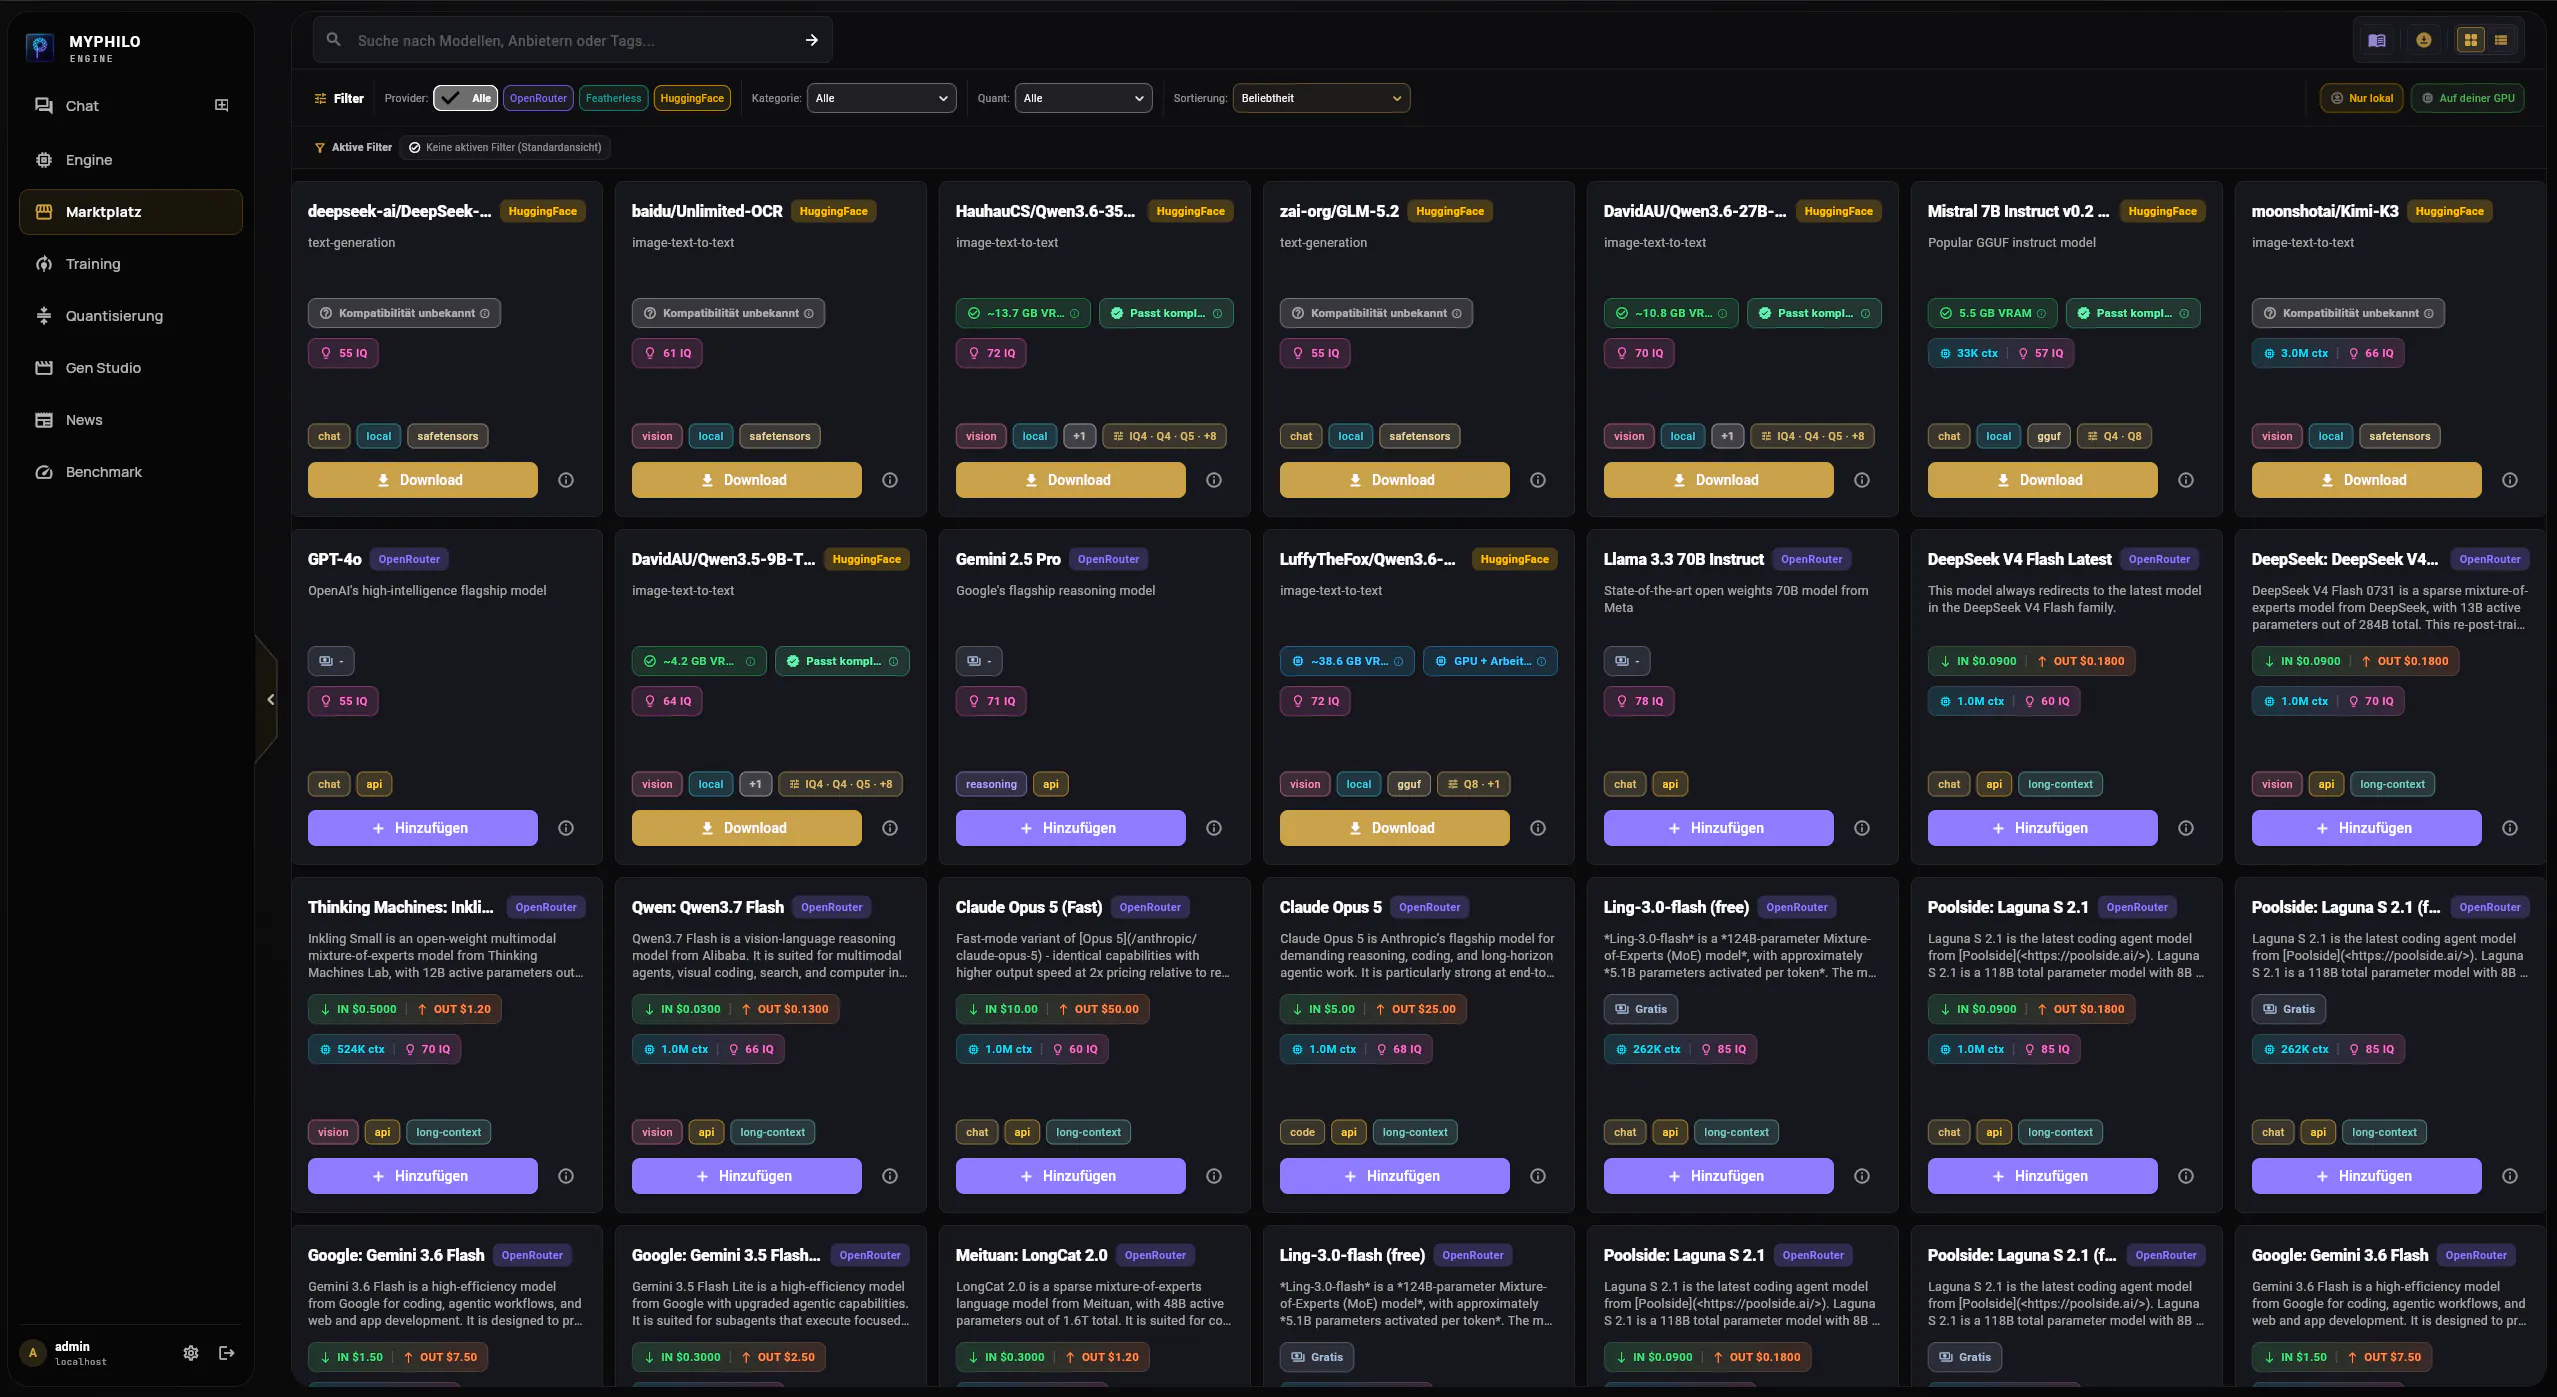Select the Alle provider chip
The image size is (2557, 1397).
[466, 98]
